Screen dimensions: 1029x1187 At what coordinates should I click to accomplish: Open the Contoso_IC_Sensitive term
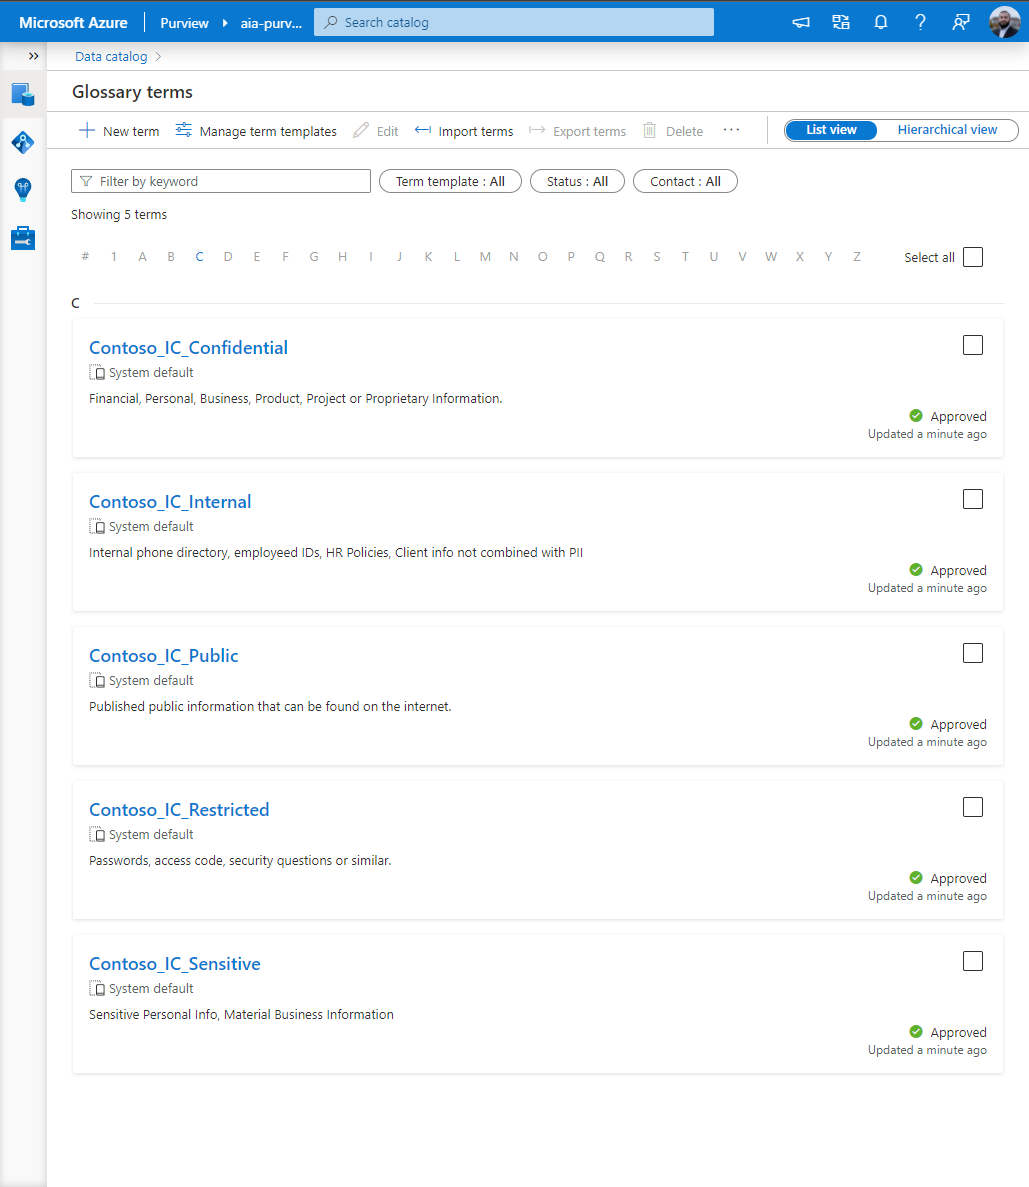[175, 964]
